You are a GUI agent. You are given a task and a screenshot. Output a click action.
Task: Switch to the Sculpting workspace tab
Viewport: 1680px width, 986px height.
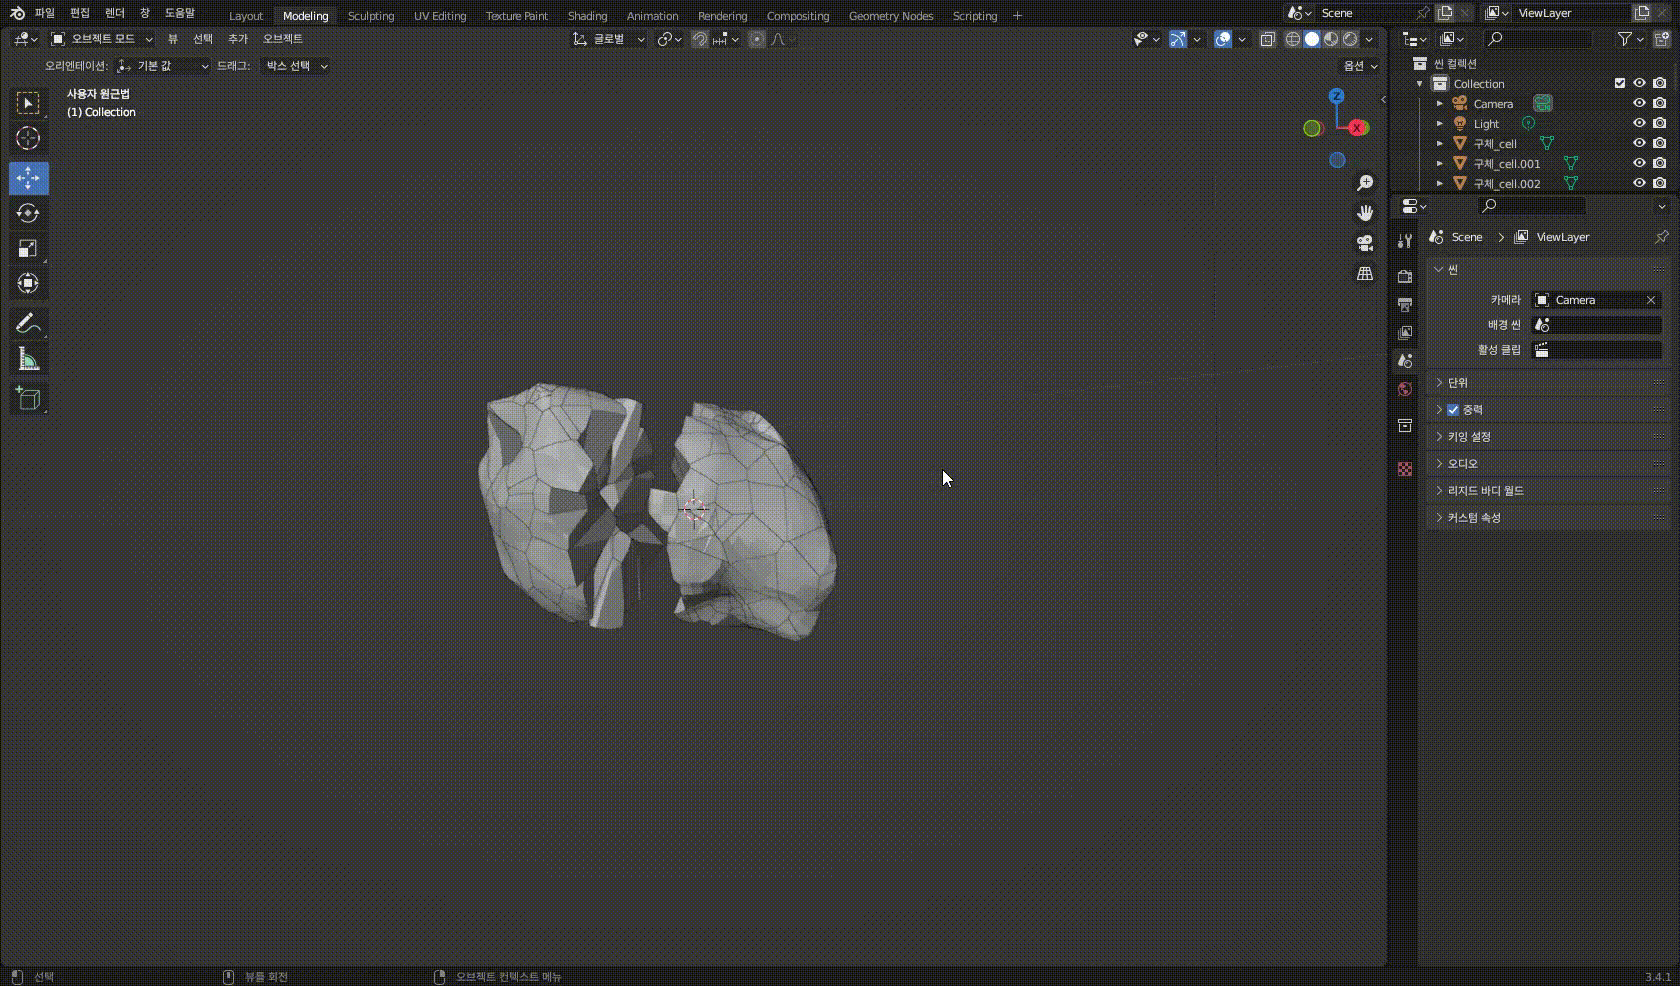pyautogui.click(x=371, y=15)
